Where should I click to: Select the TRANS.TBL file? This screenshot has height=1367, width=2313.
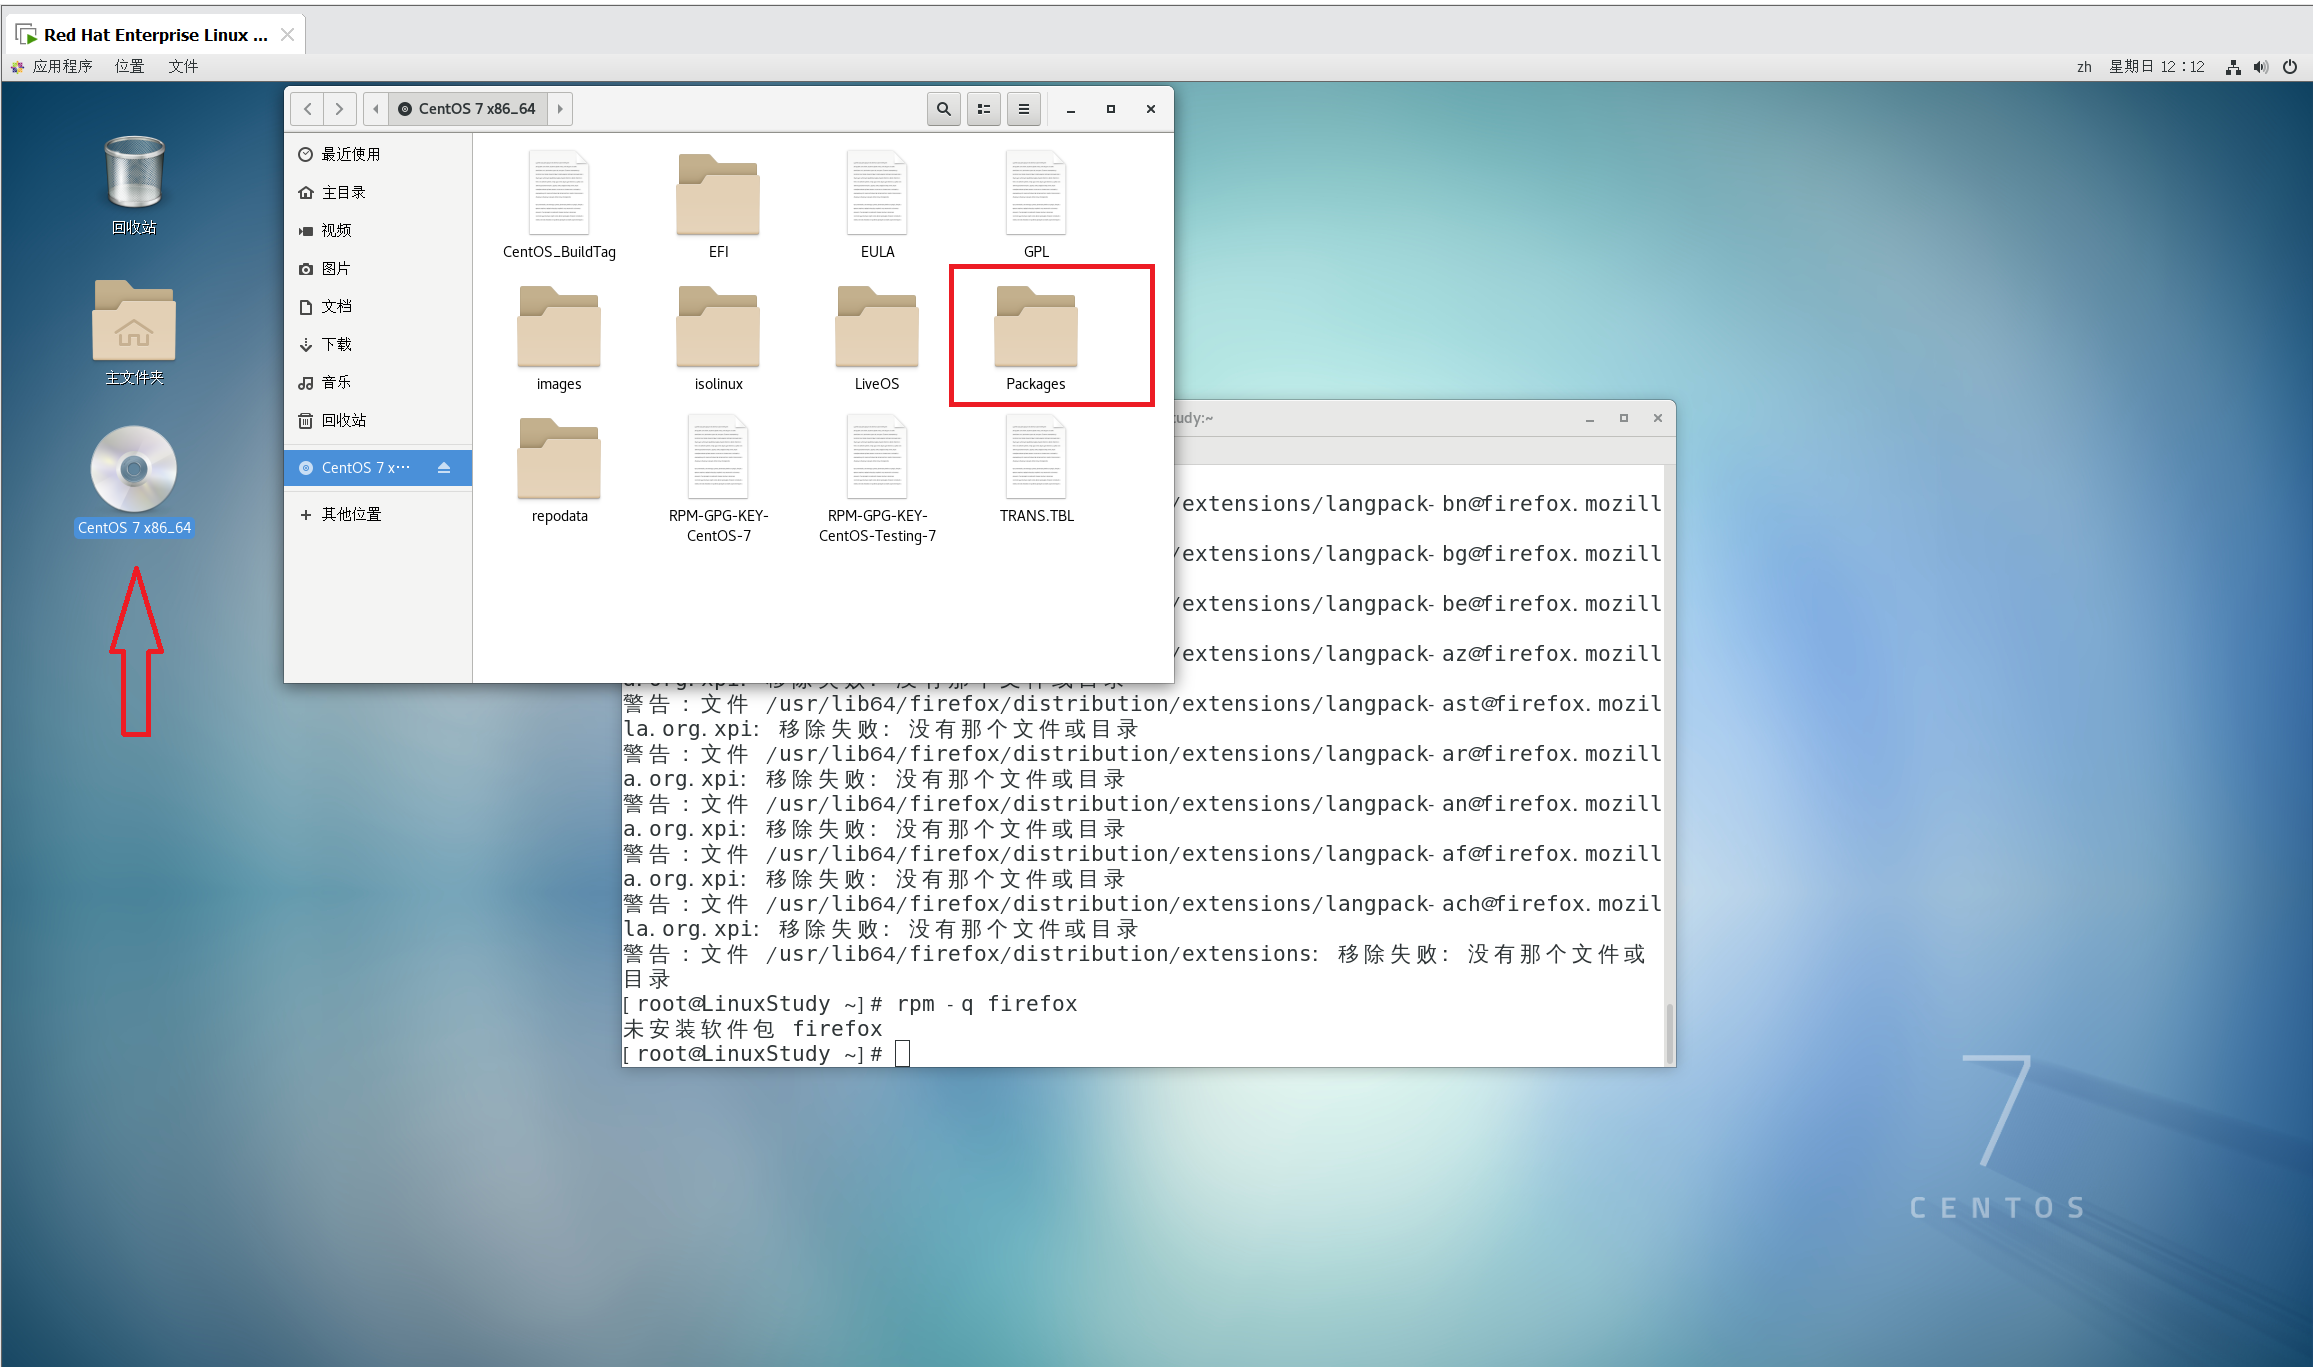tap(1036, 470)
